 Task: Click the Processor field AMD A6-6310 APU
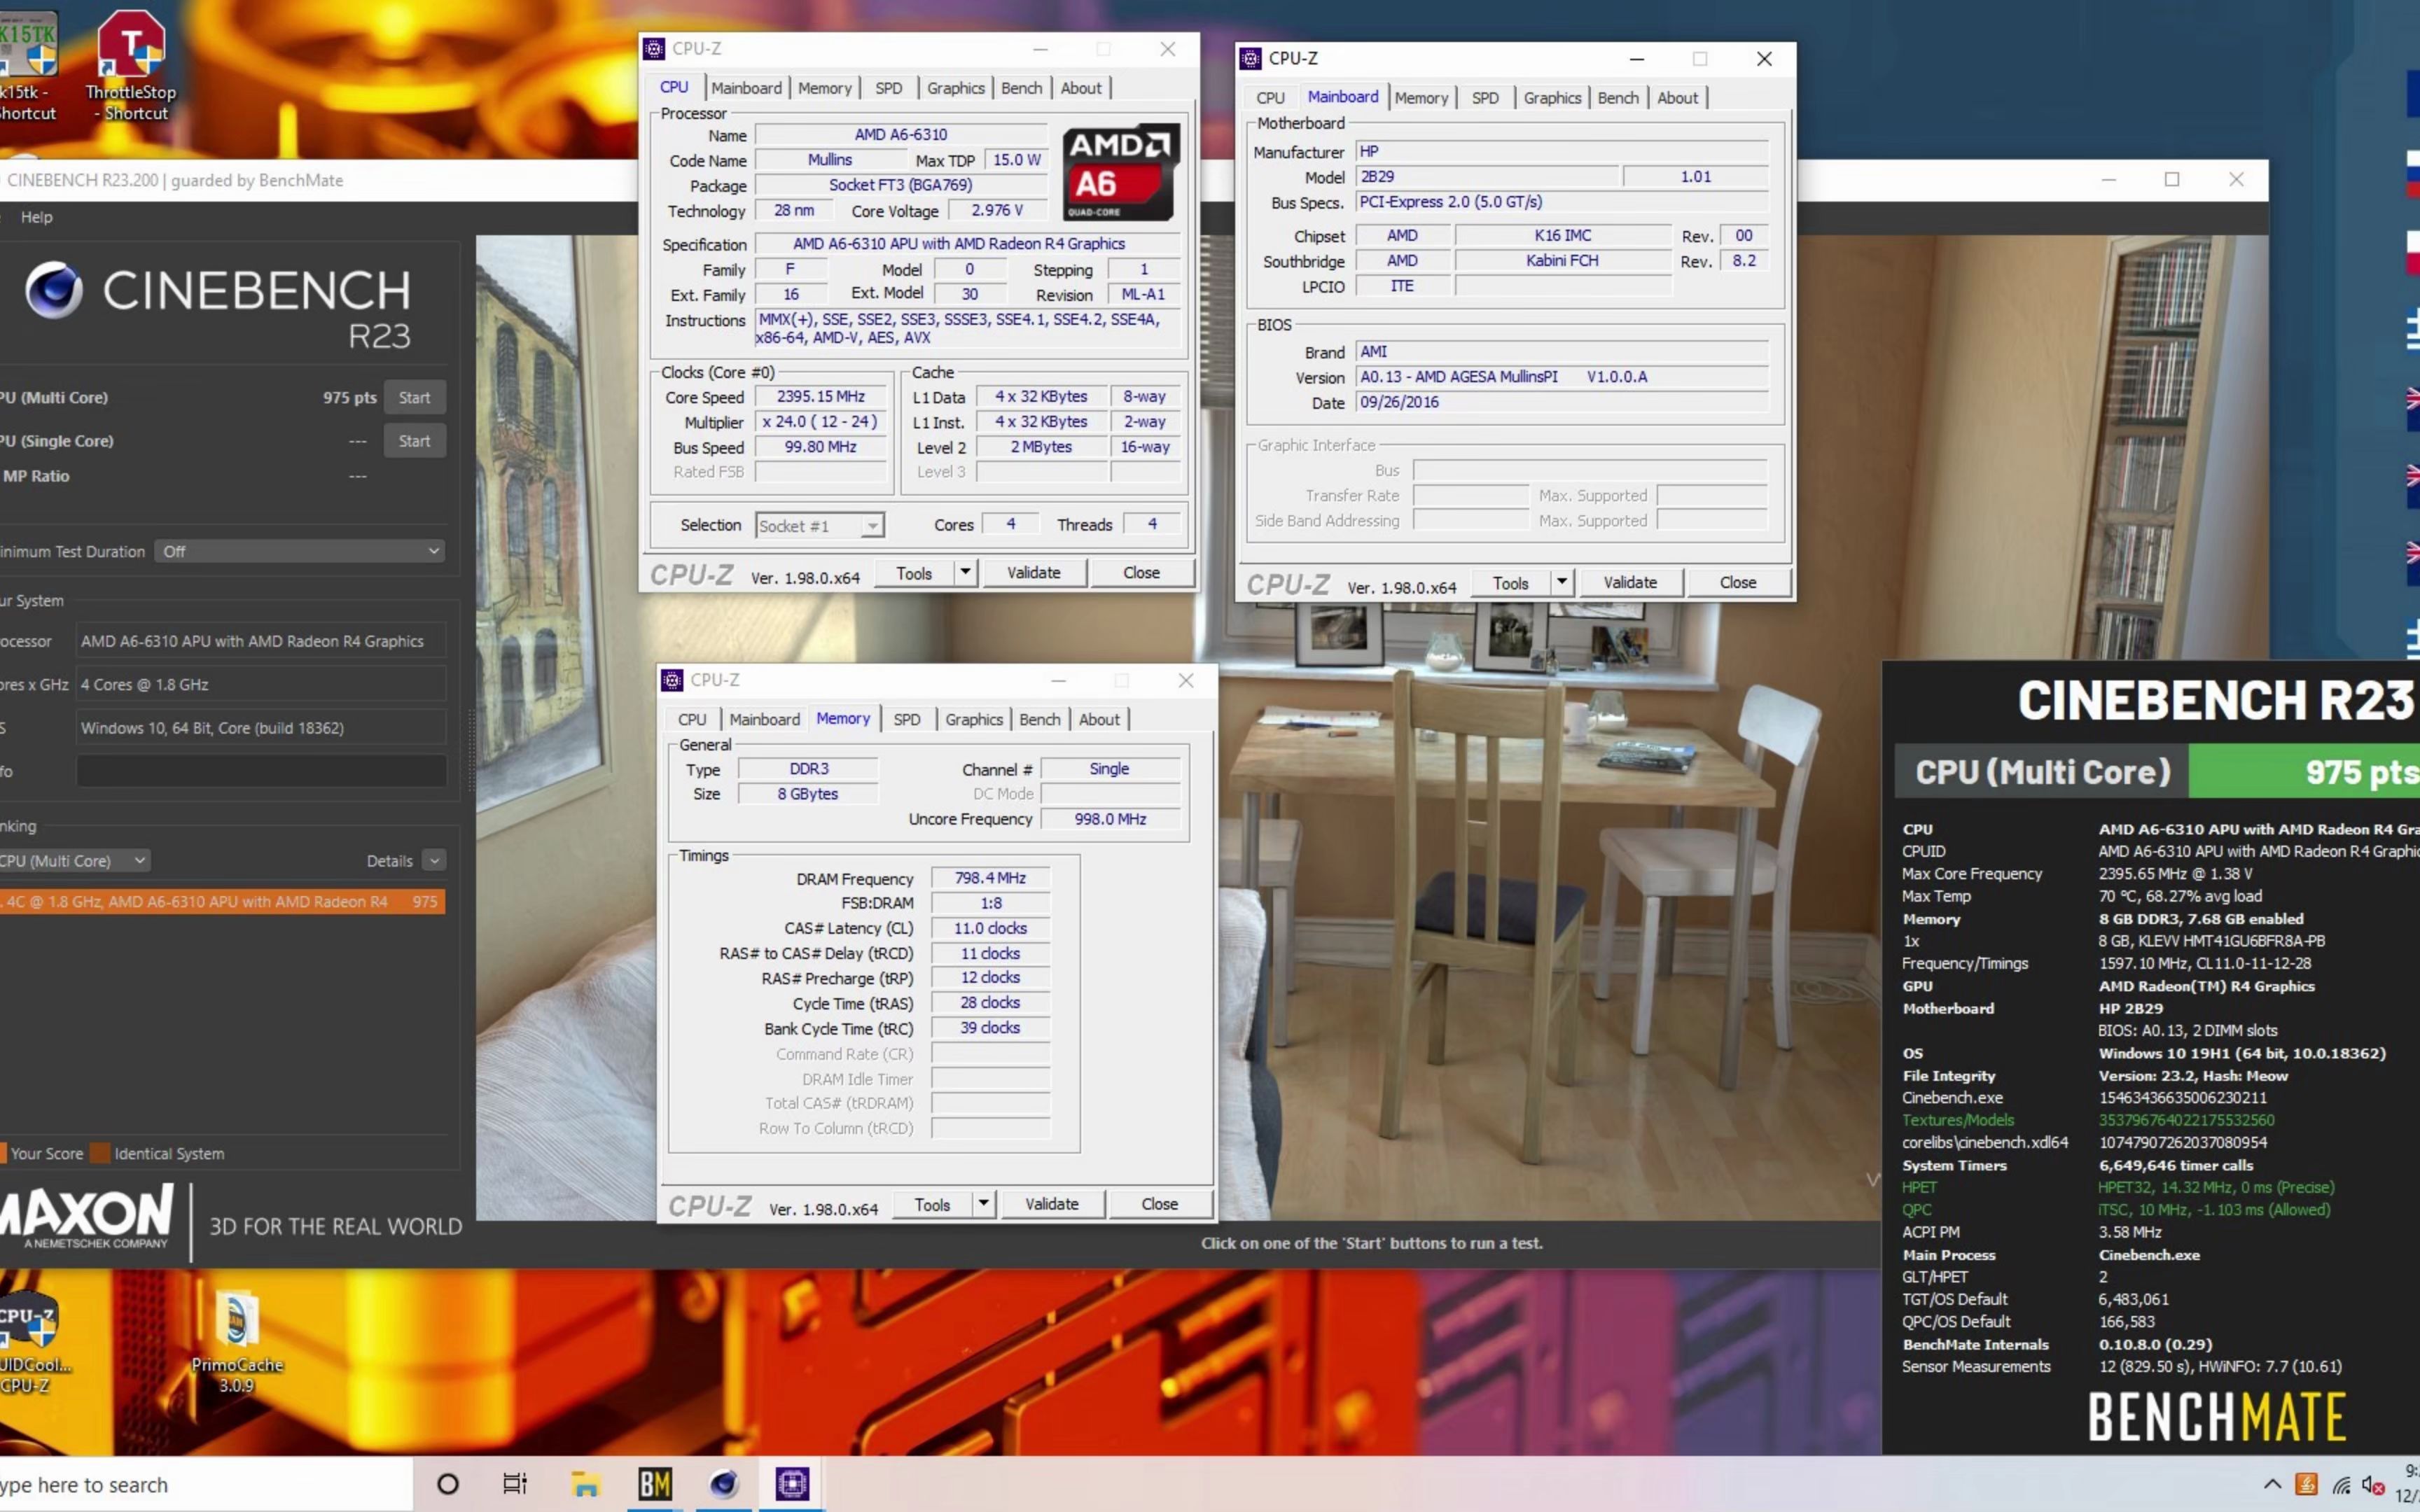coord(261,641)
